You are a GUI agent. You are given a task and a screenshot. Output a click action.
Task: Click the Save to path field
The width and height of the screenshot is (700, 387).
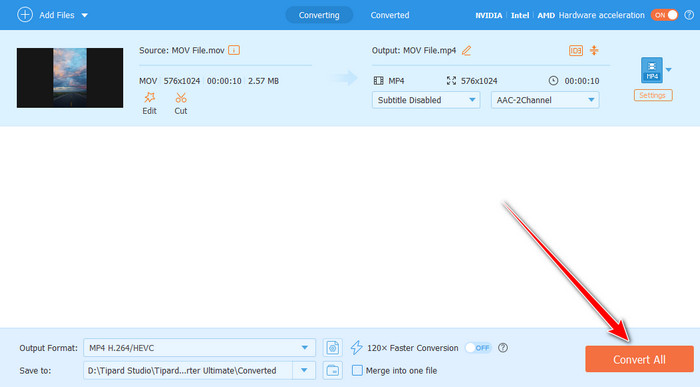[x=188, y=370]
